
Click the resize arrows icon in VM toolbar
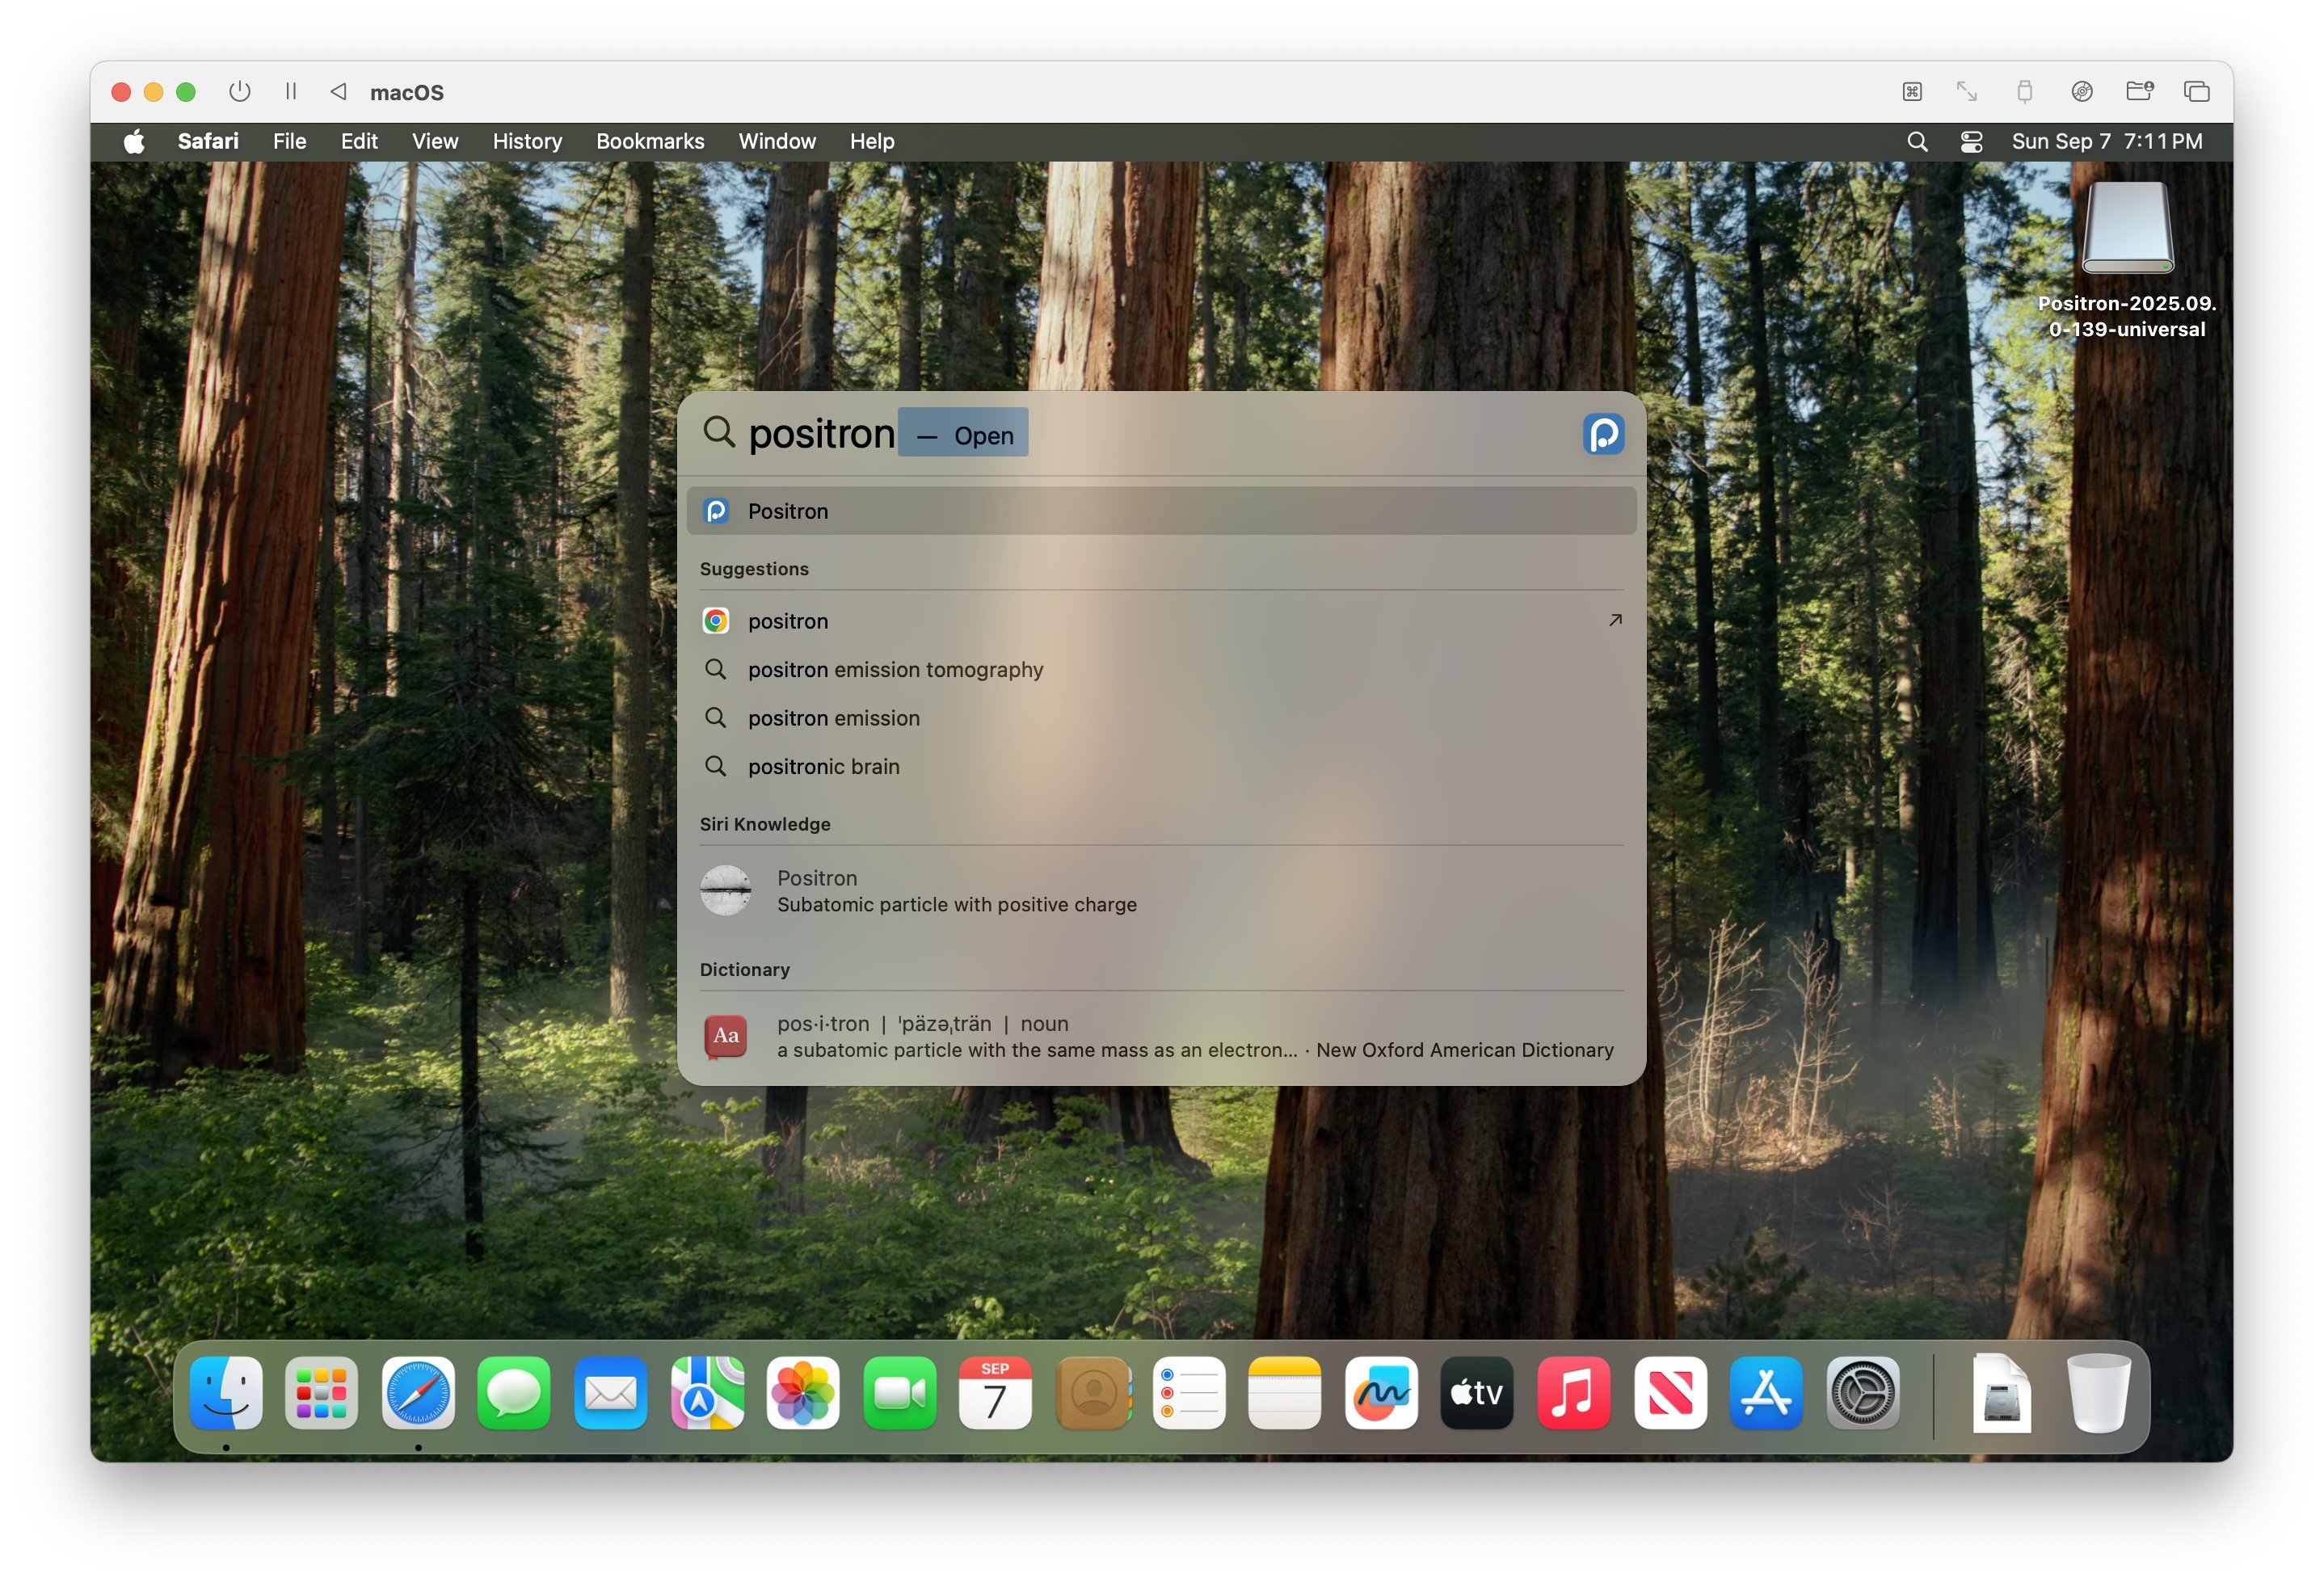click(1966, 92)
